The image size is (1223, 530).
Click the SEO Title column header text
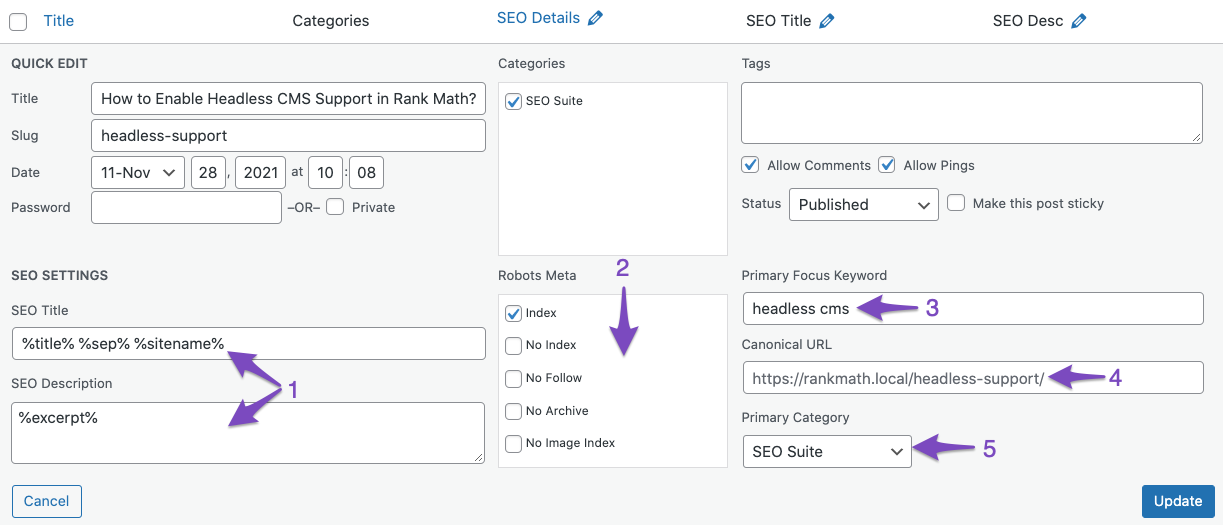pyautogui.click(x=779, y=21)
